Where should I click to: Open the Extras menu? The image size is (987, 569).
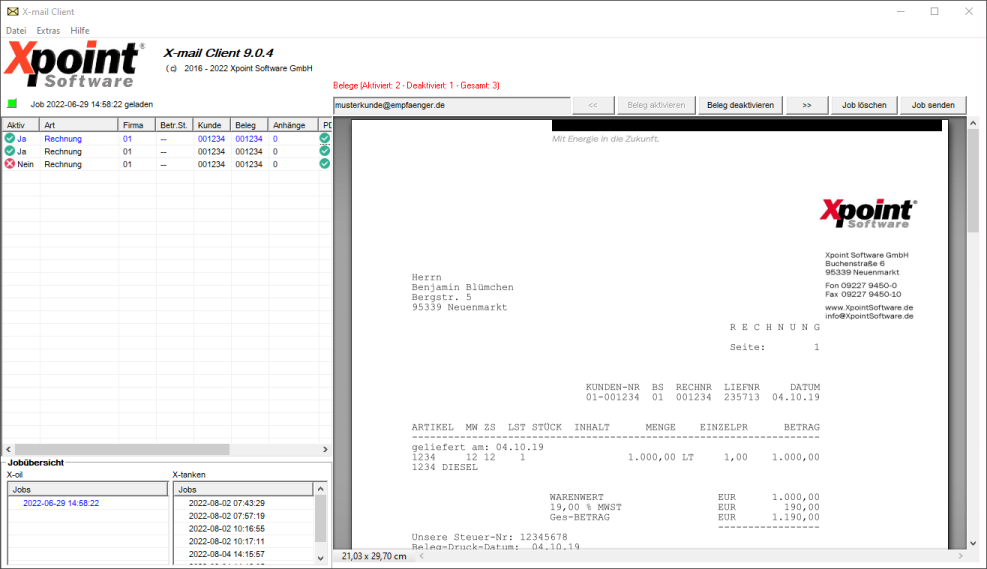tap(48, 30)
